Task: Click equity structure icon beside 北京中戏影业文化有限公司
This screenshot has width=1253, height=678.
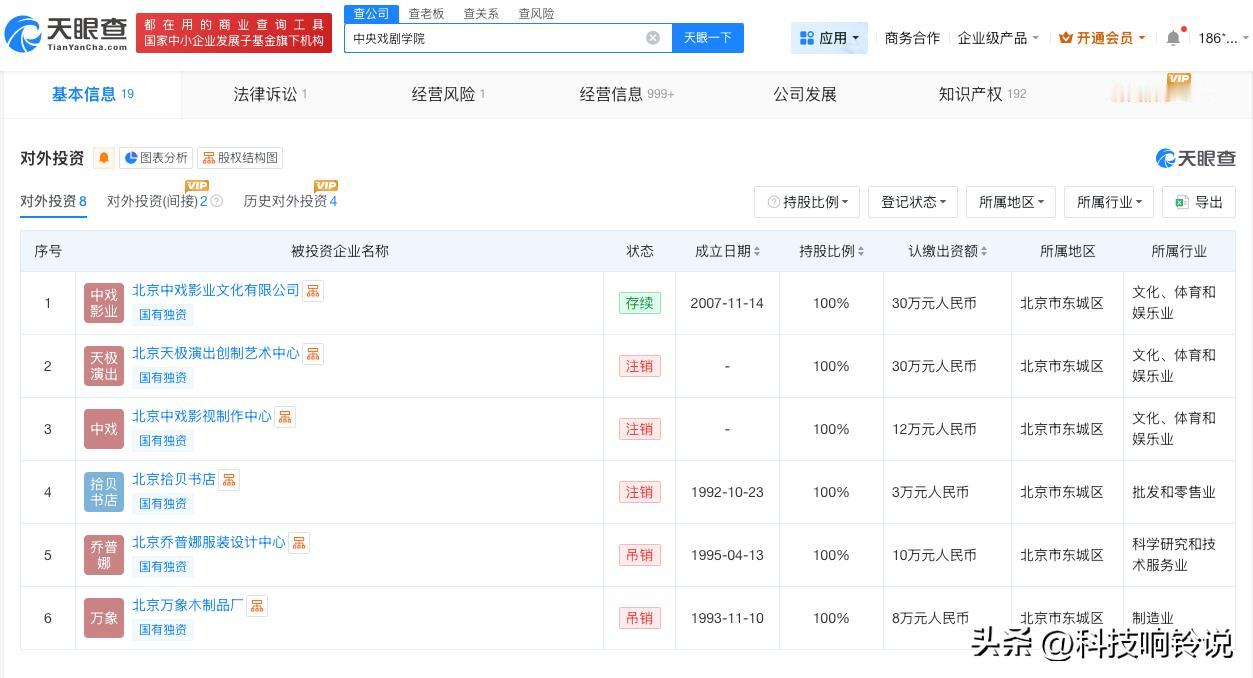Action: coord(314,291)
